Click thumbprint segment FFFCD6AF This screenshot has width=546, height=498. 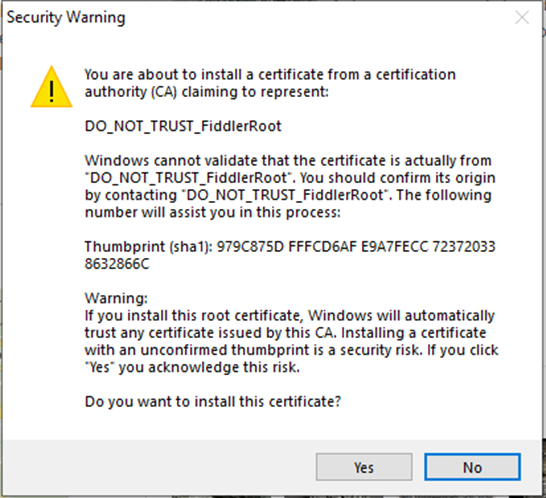pyautogui.click(x=323, y=247)
